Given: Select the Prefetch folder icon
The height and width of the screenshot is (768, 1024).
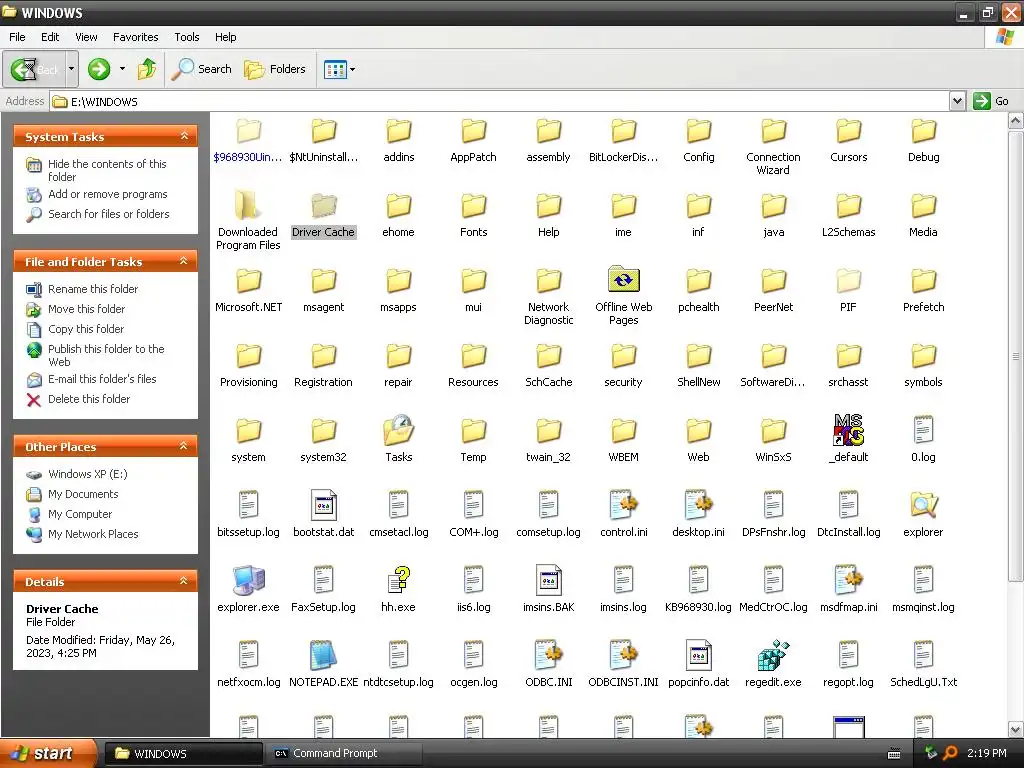Looking at the screenshot, I should 923,280.
